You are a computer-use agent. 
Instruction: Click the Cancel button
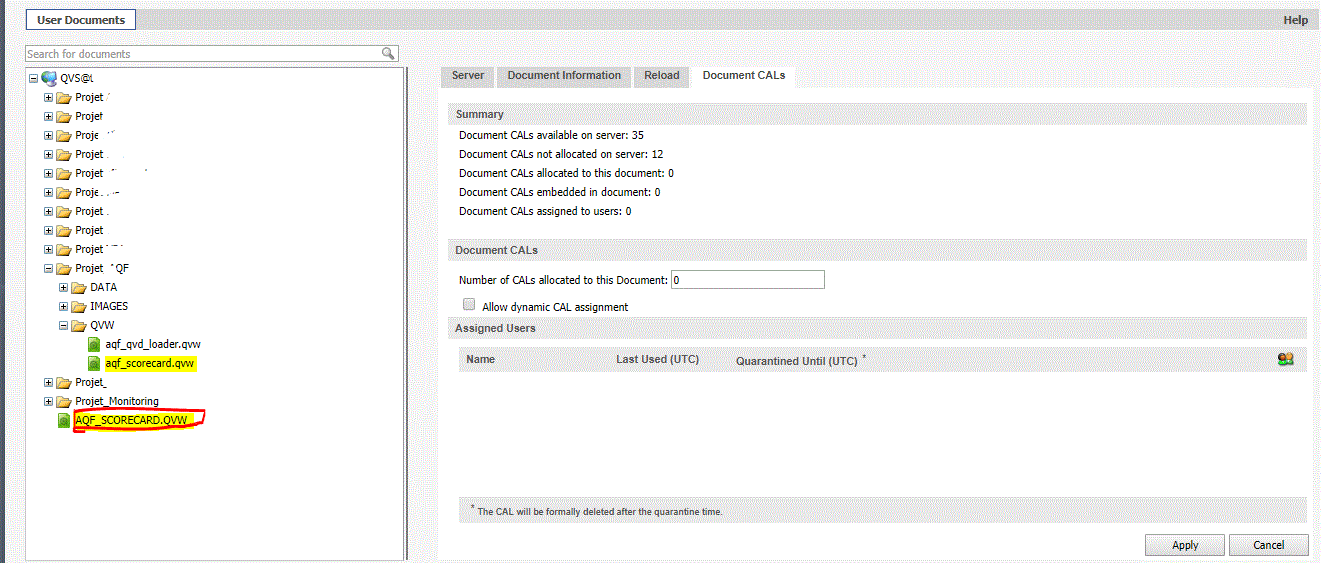click(x=1268, y=545)
